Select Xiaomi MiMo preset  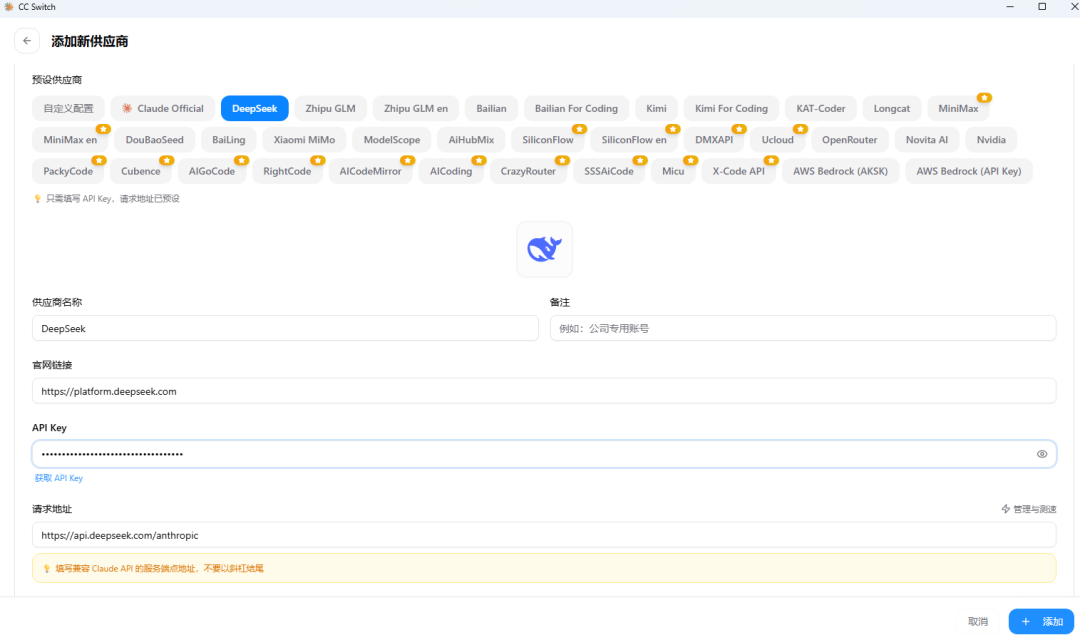[304, 139]
